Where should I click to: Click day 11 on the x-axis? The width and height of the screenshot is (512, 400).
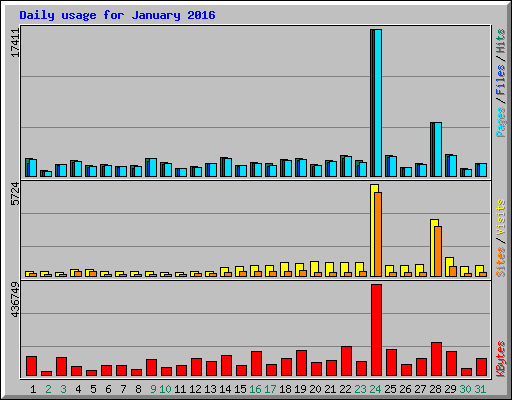(x=180, y=389)
